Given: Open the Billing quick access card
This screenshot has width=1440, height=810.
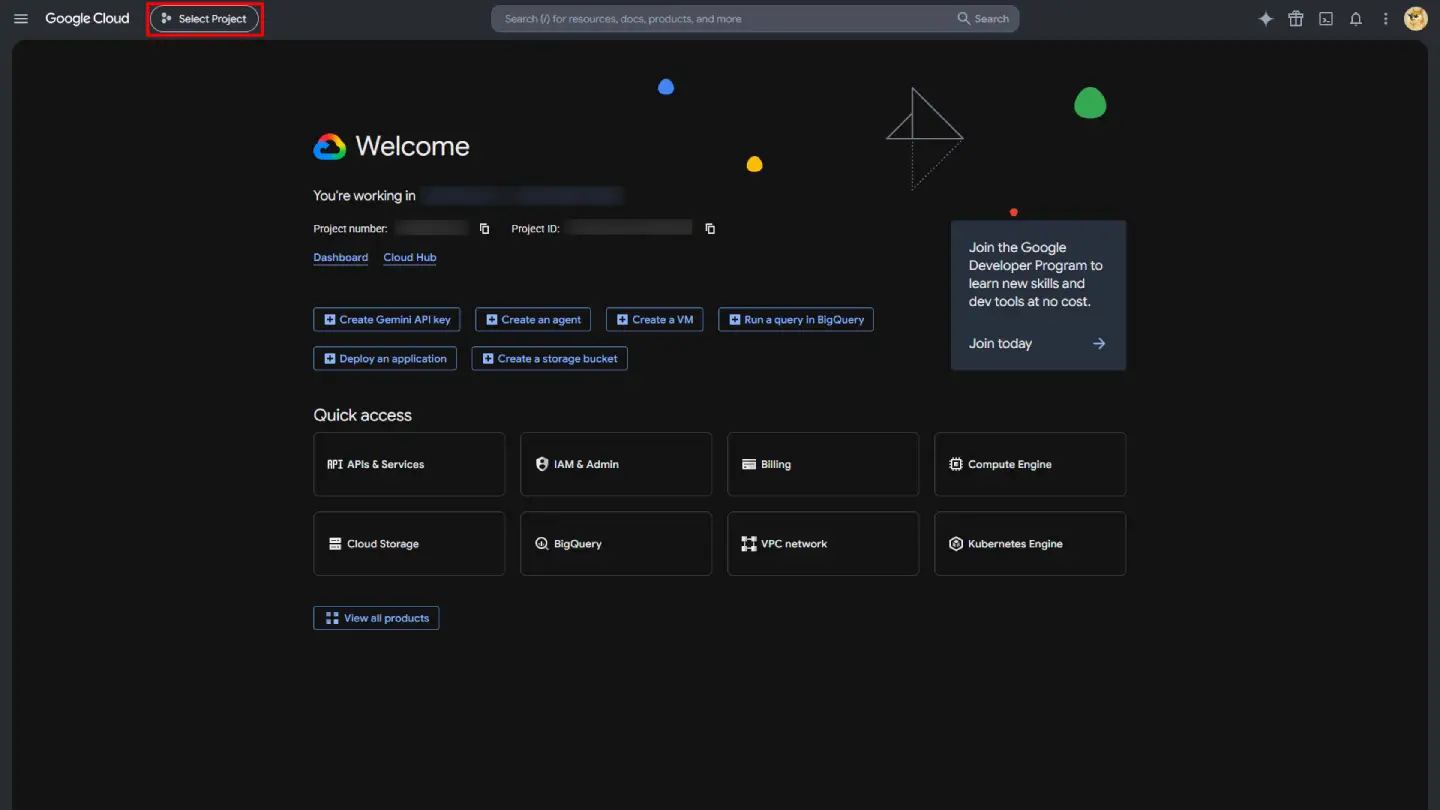Looking at the screenshot, I should tap(823, 464).
